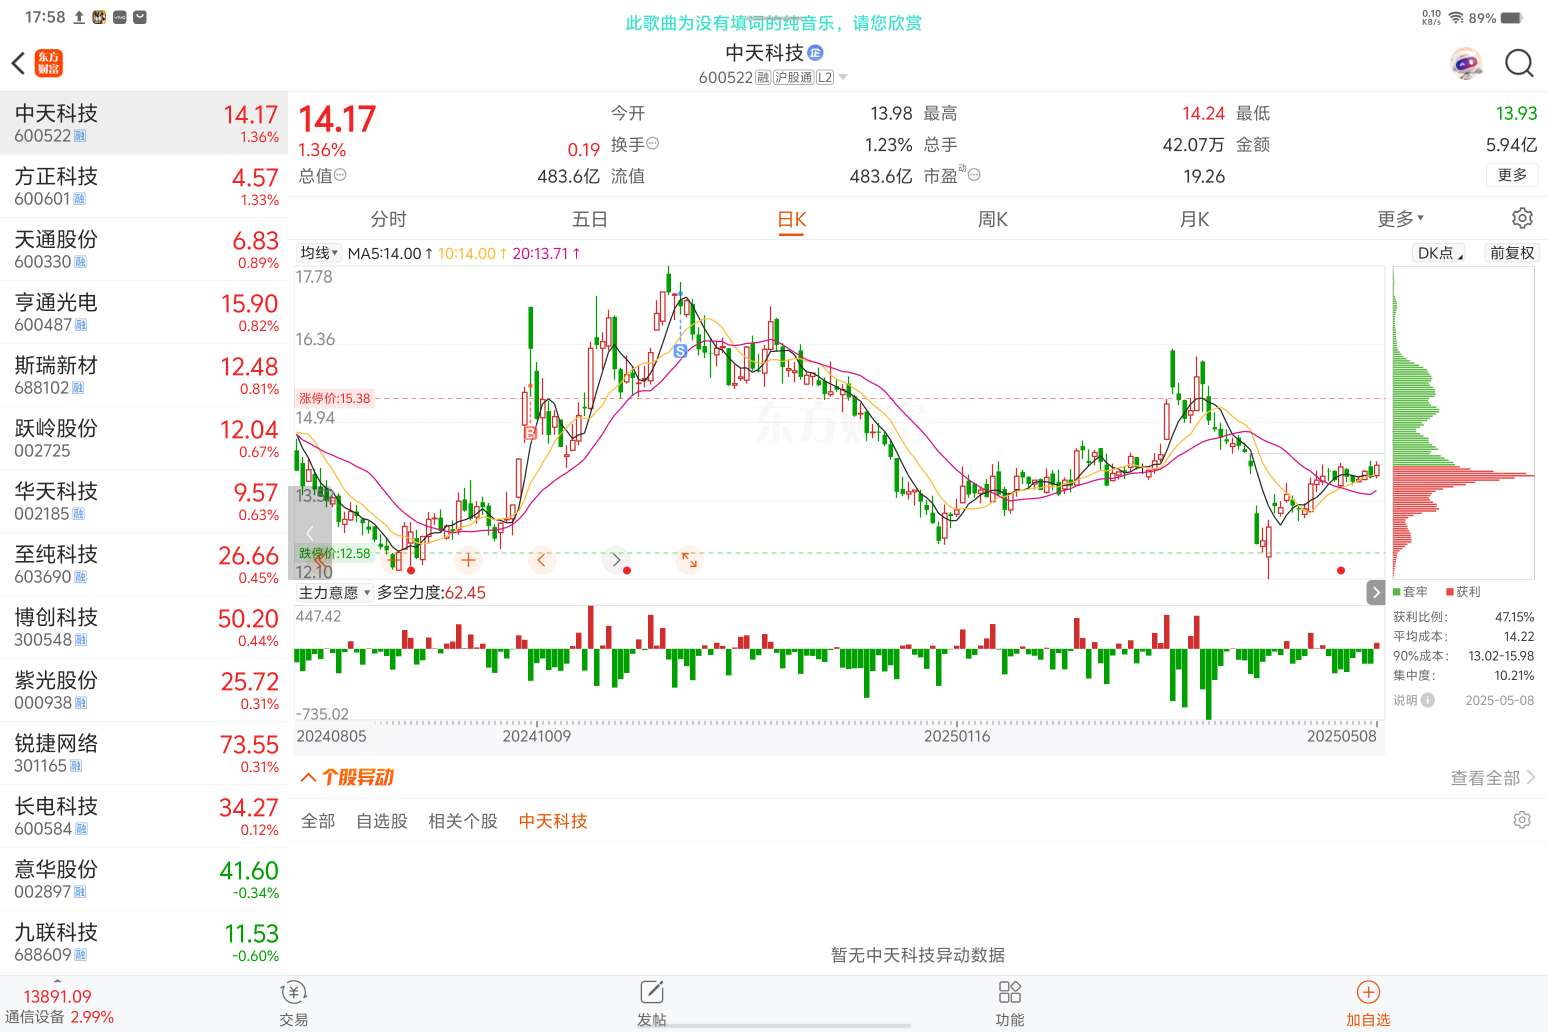Select 方正科技 in the stock list
This screenshot has width=1548, height=1032.
coord(144,186)
